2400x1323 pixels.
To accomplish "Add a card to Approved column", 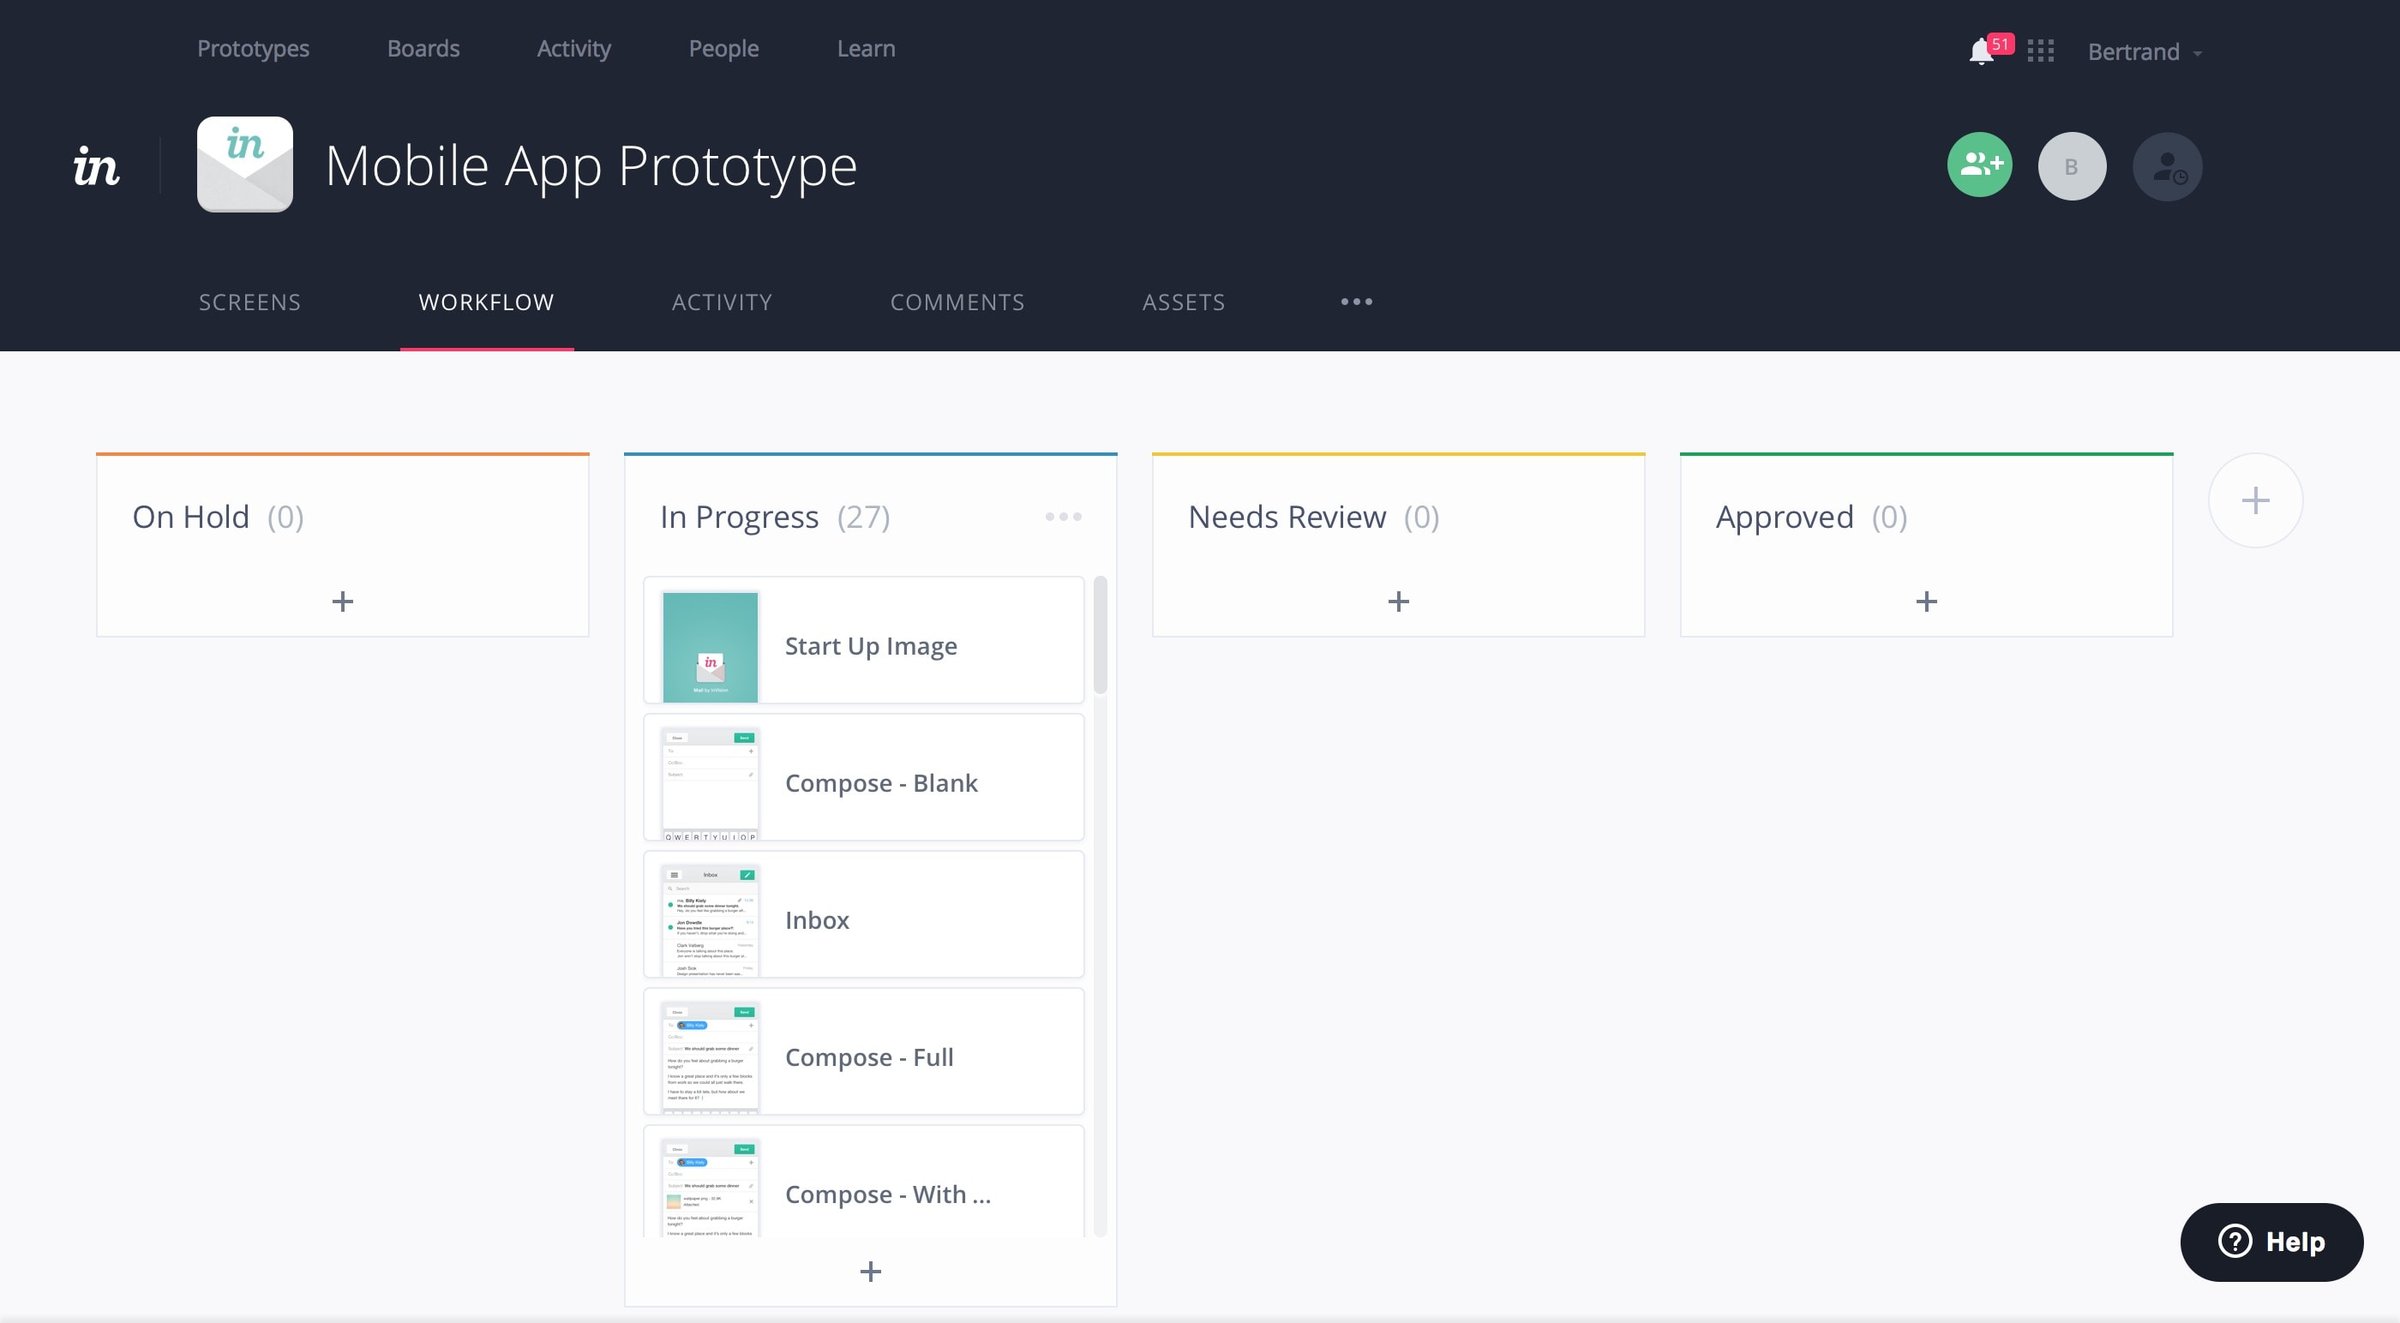I will (1926, 601).
